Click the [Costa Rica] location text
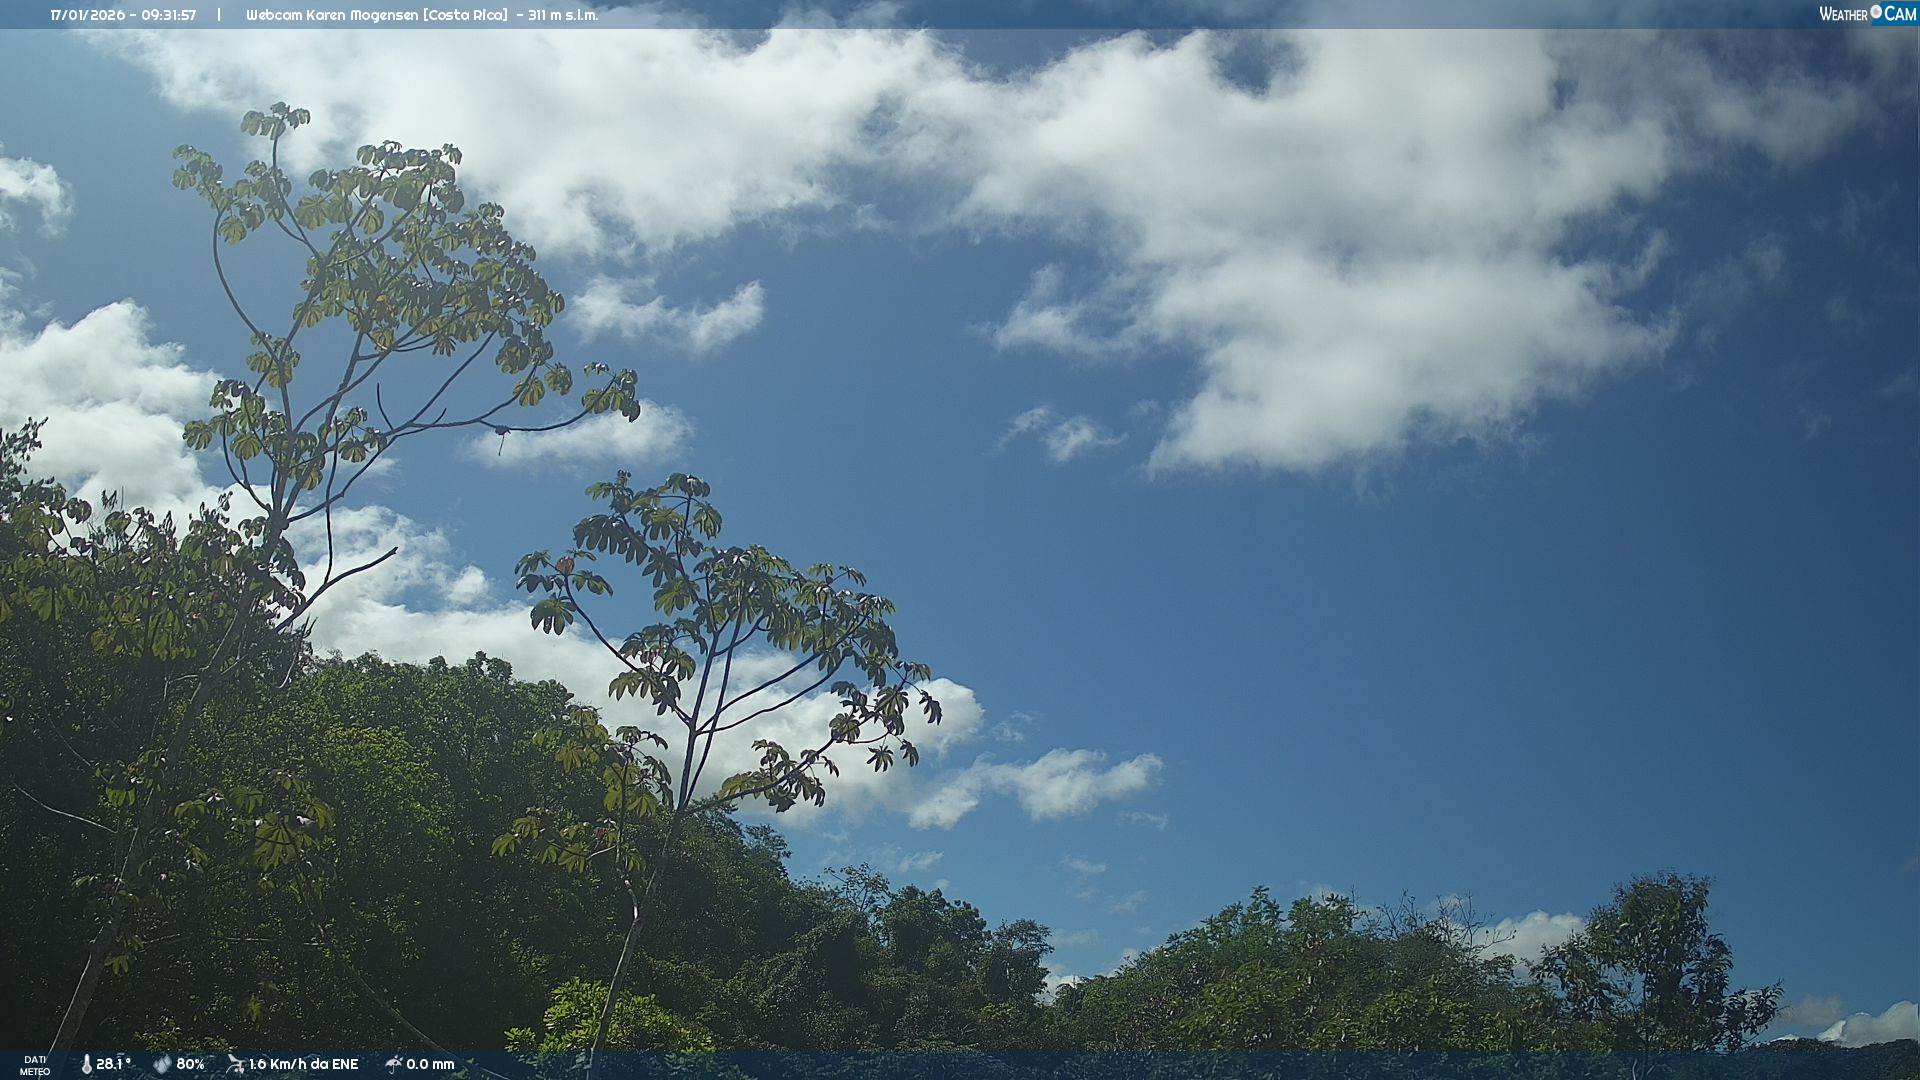 pos(465,15)
